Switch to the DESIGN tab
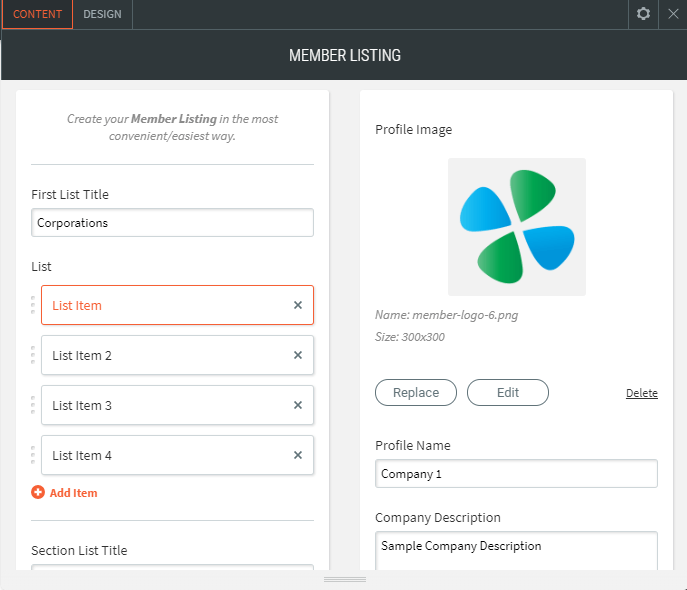 [x=102, y=14]
